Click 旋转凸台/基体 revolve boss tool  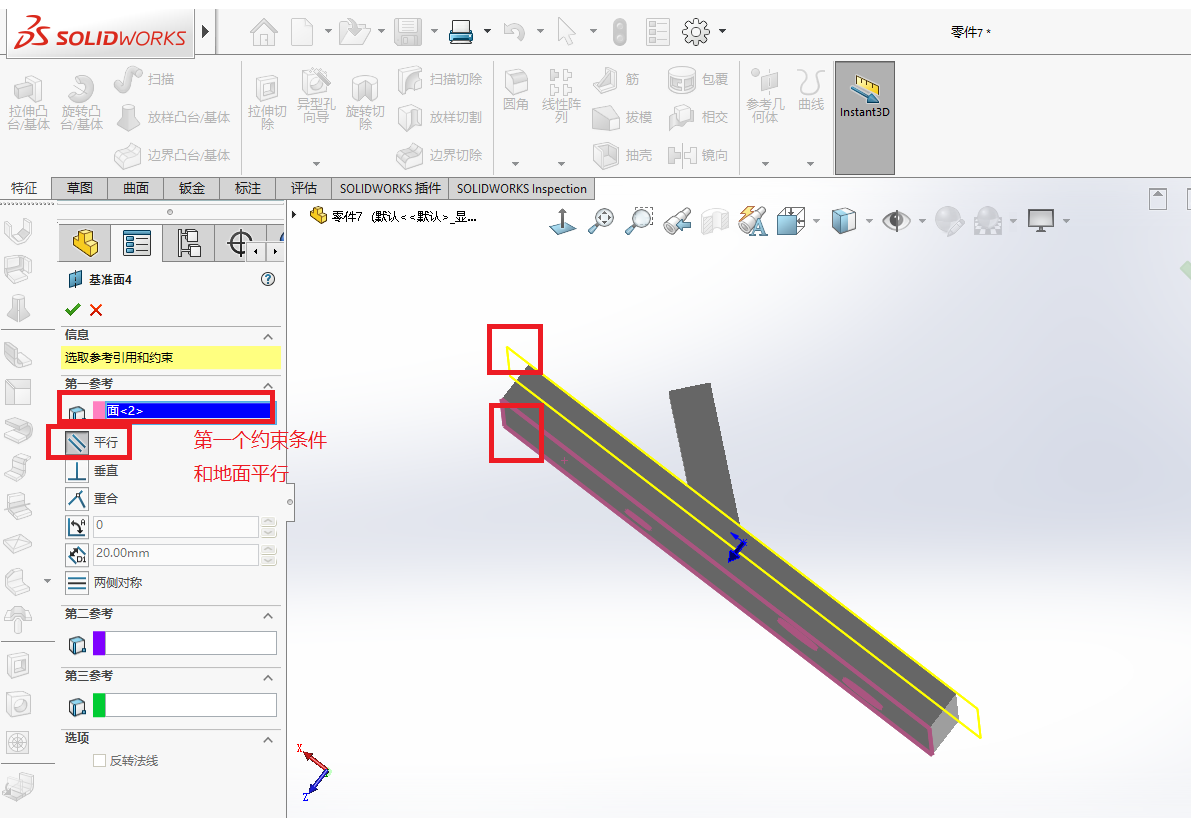[x=81, y=103]
